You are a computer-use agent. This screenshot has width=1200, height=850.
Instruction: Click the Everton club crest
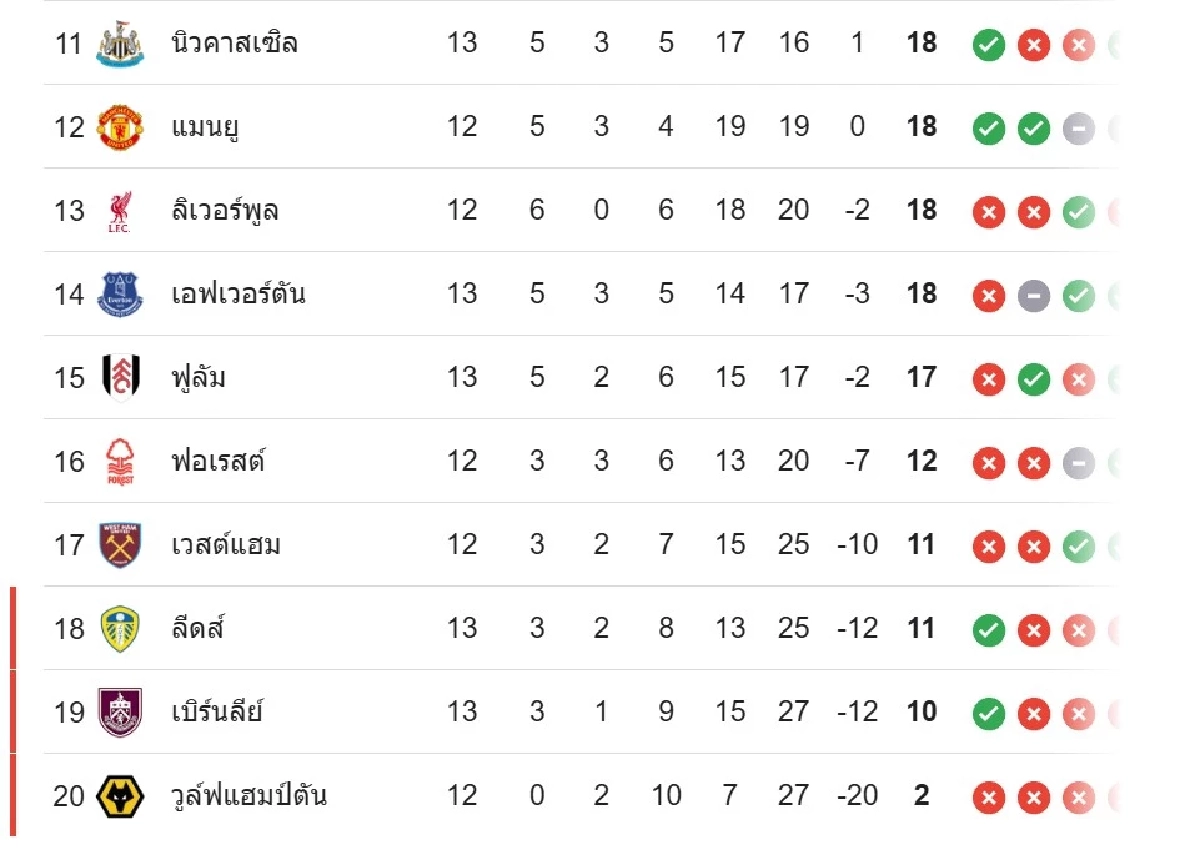[120, 294]
